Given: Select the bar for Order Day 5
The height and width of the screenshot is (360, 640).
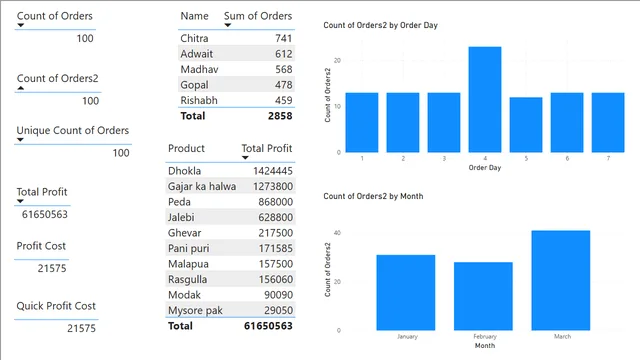Looking at the screenshot, I should (x=526, y=125).
